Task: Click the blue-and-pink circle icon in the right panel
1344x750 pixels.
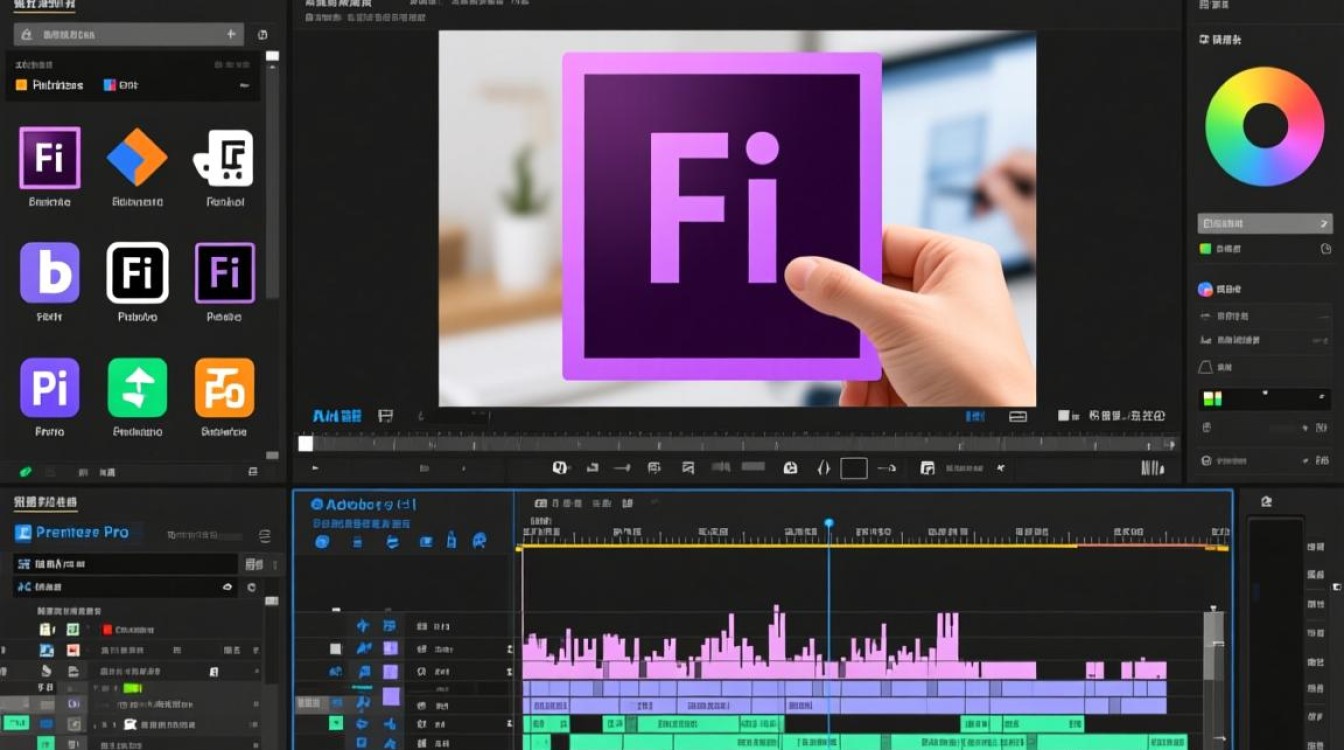Action: click(x=1205, y=289)
